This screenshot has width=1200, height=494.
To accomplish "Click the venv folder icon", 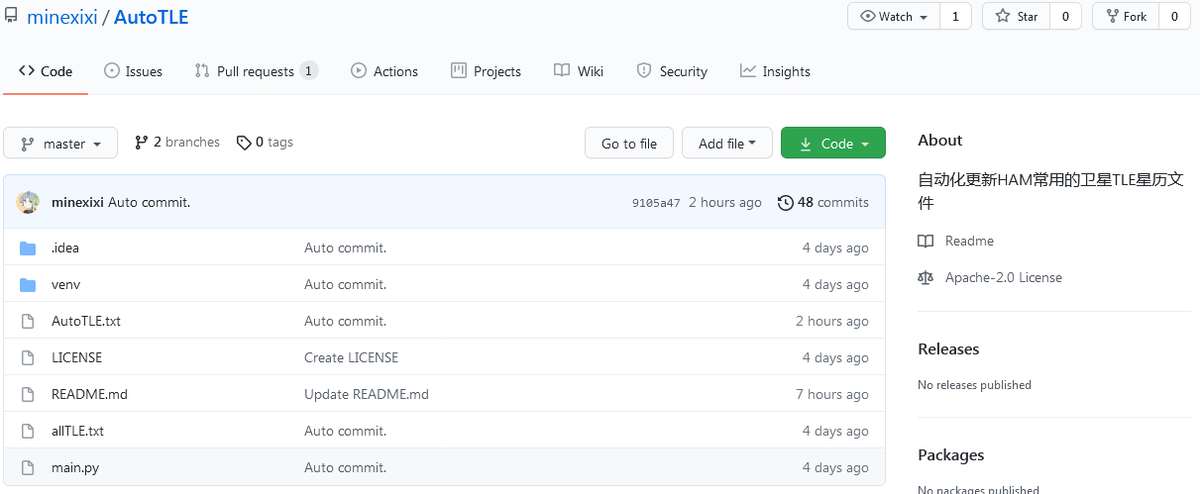I will point(28,285).
